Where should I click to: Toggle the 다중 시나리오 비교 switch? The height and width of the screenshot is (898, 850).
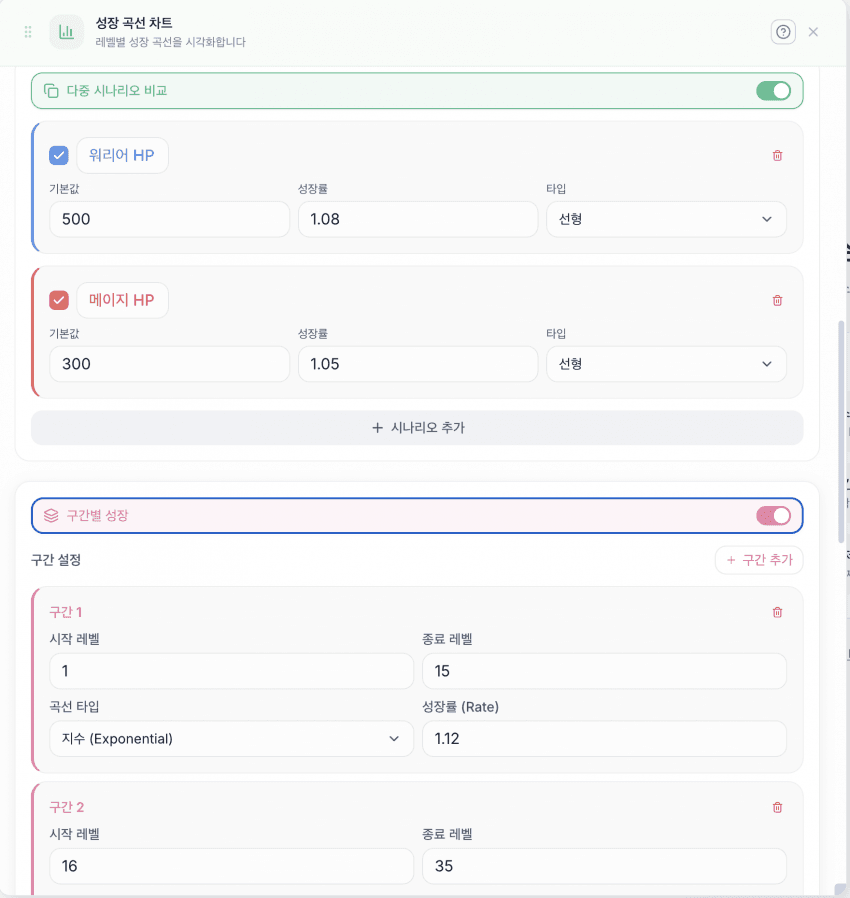click(773, 91)
